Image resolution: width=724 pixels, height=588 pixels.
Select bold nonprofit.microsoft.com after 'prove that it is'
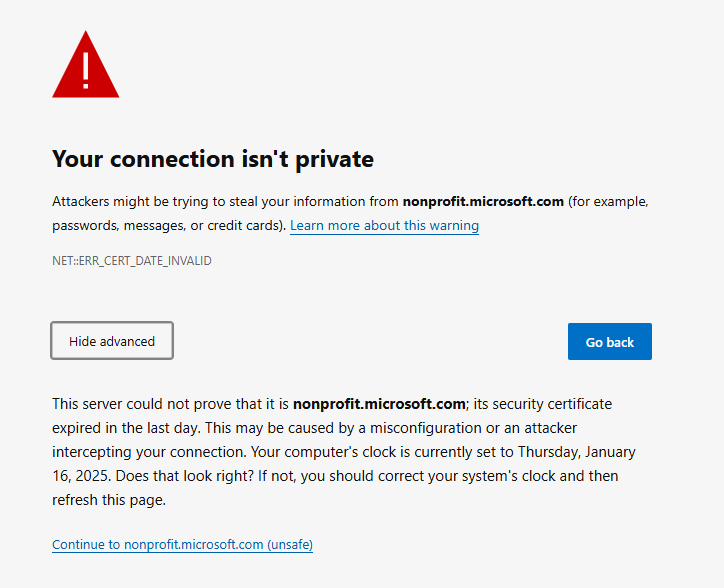pos(379,404)
